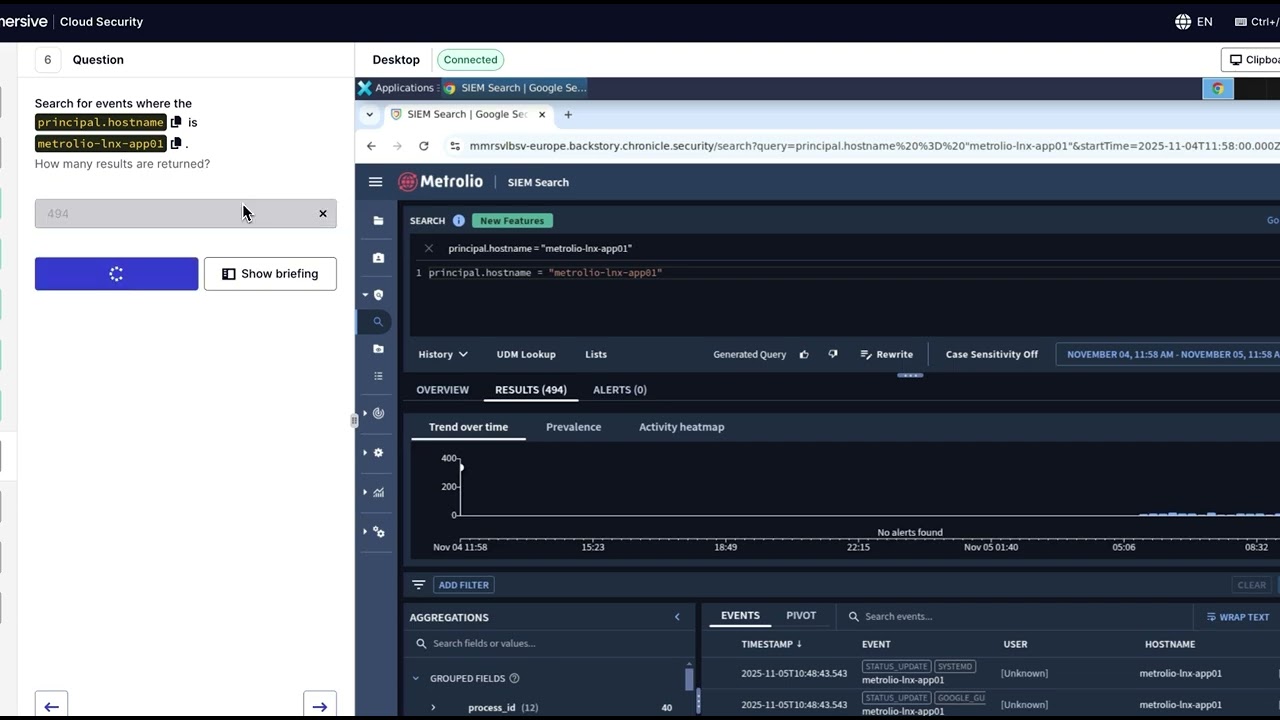Viewport: 1280px width, 720px height.
Task: Expand the shield section caret in sidebar
Action: [x=365, y=295]
